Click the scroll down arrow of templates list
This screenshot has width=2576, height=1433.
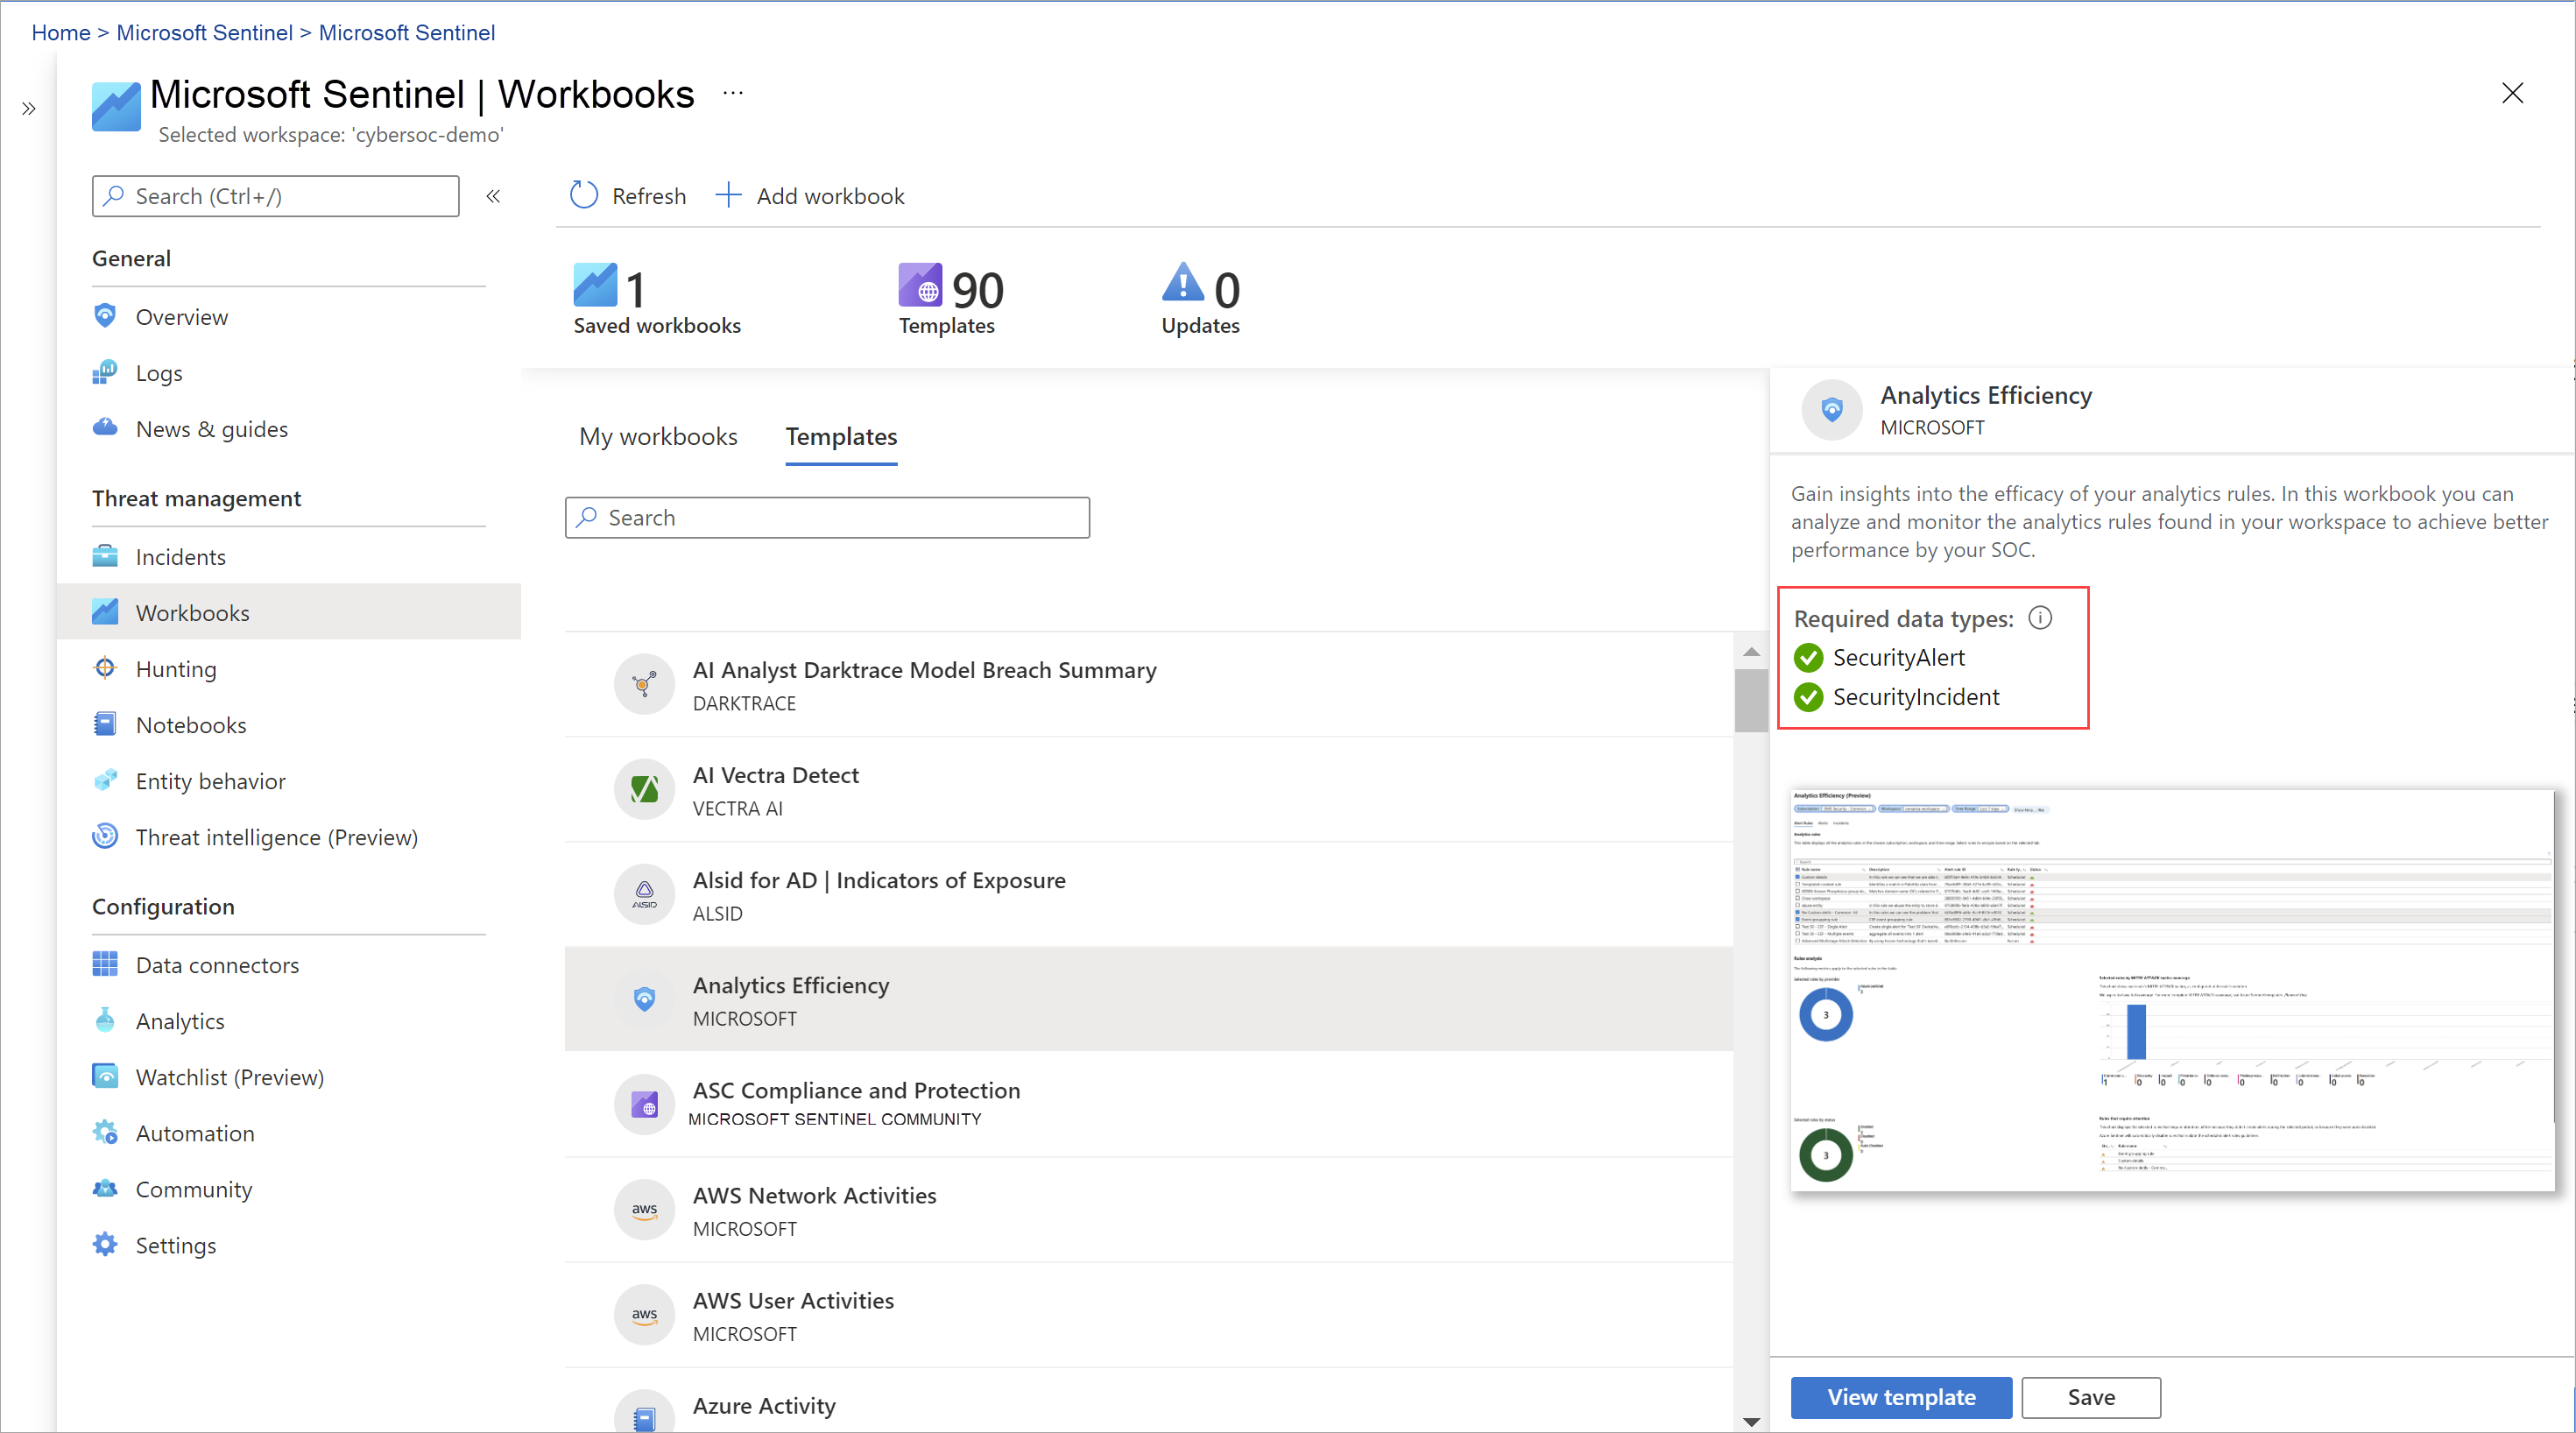pyautogui.click(x=1751, y=1421)
